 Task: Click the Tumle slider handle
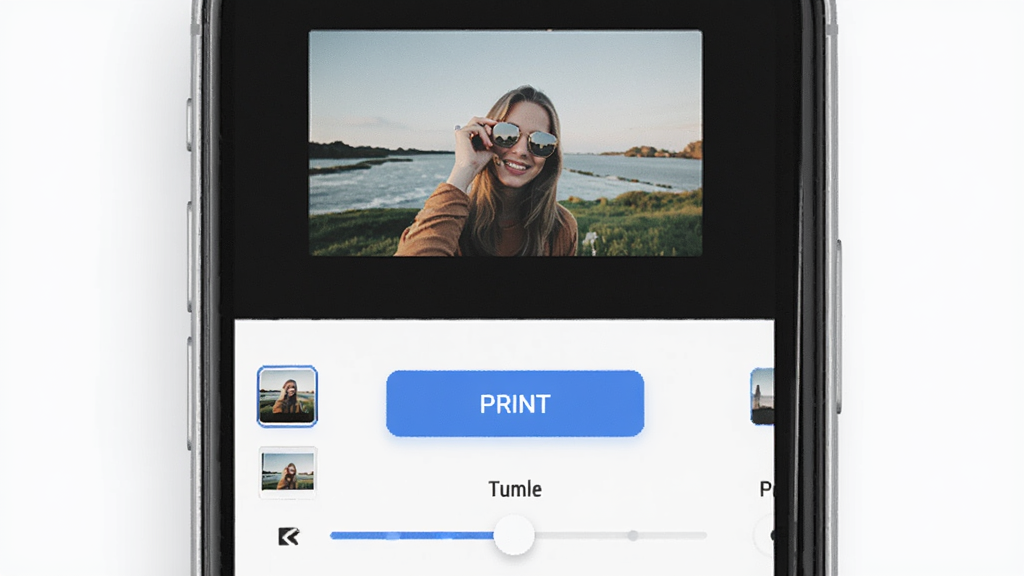pyautogui.click(x=514, y=535)
